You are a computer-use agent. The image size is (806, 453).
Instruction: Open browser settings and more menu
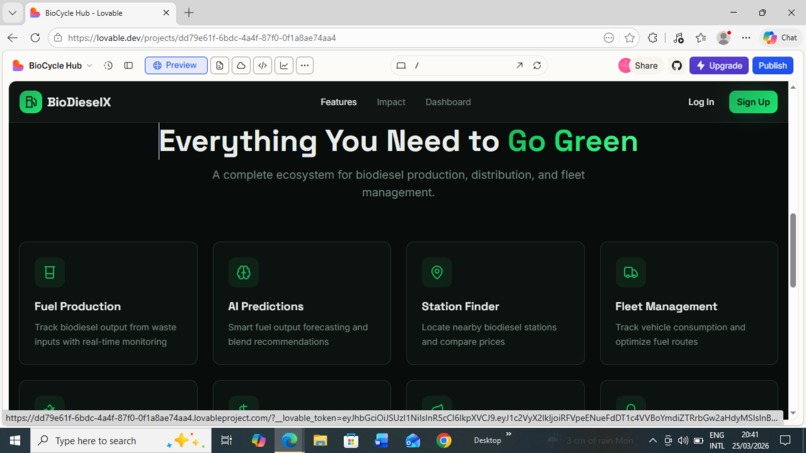pyautogui.click(x=746, y=38)
